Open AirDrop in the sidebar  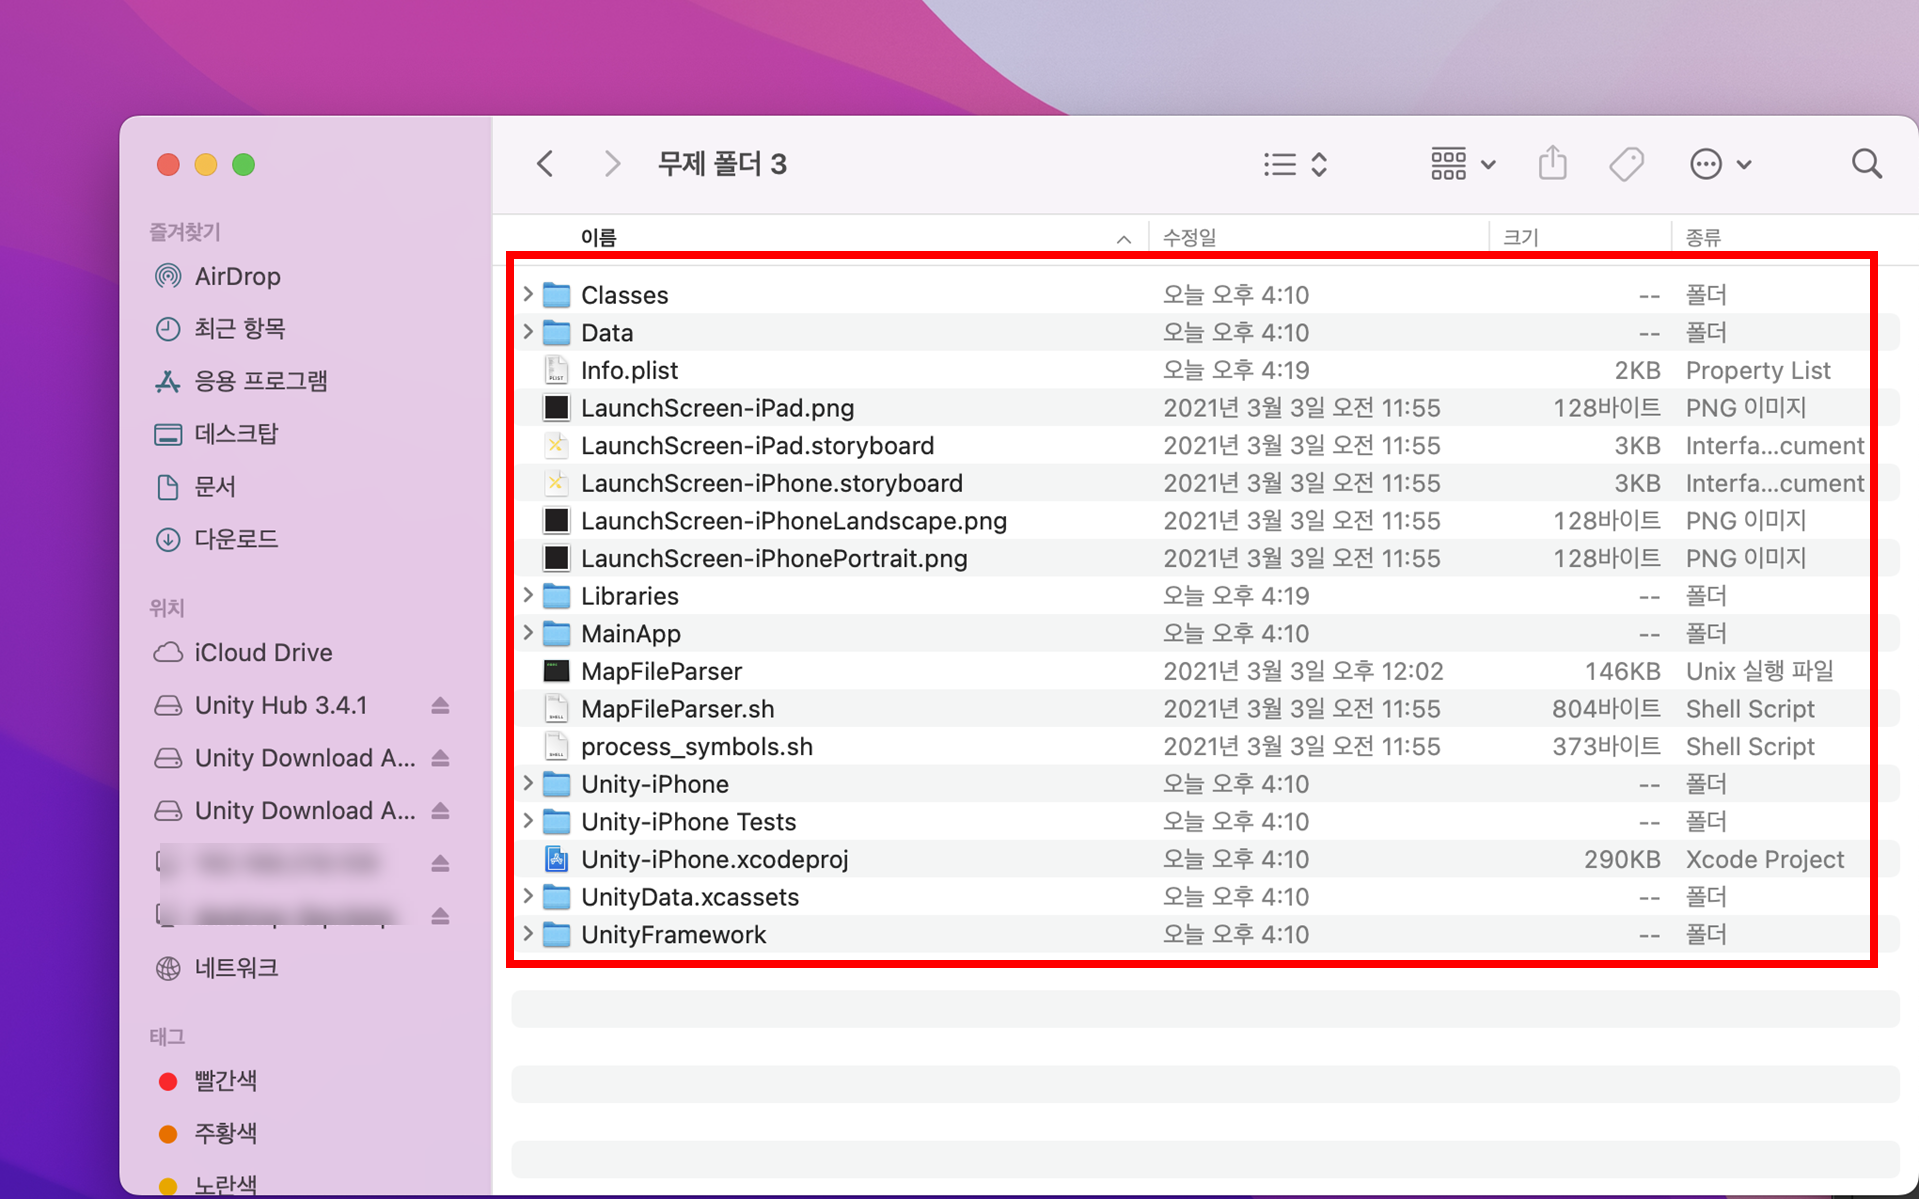point(237,276)
